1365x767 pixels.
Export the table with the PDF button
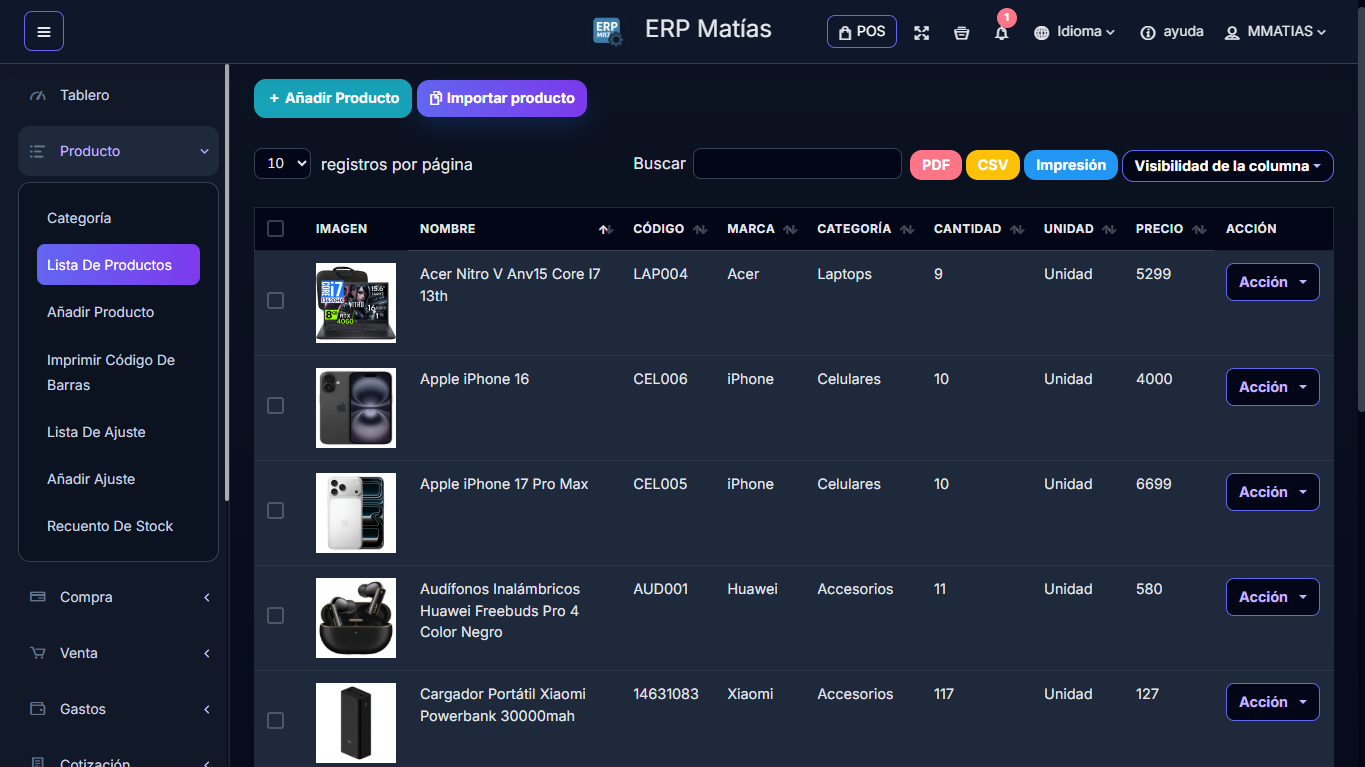(x=935, y=165)
